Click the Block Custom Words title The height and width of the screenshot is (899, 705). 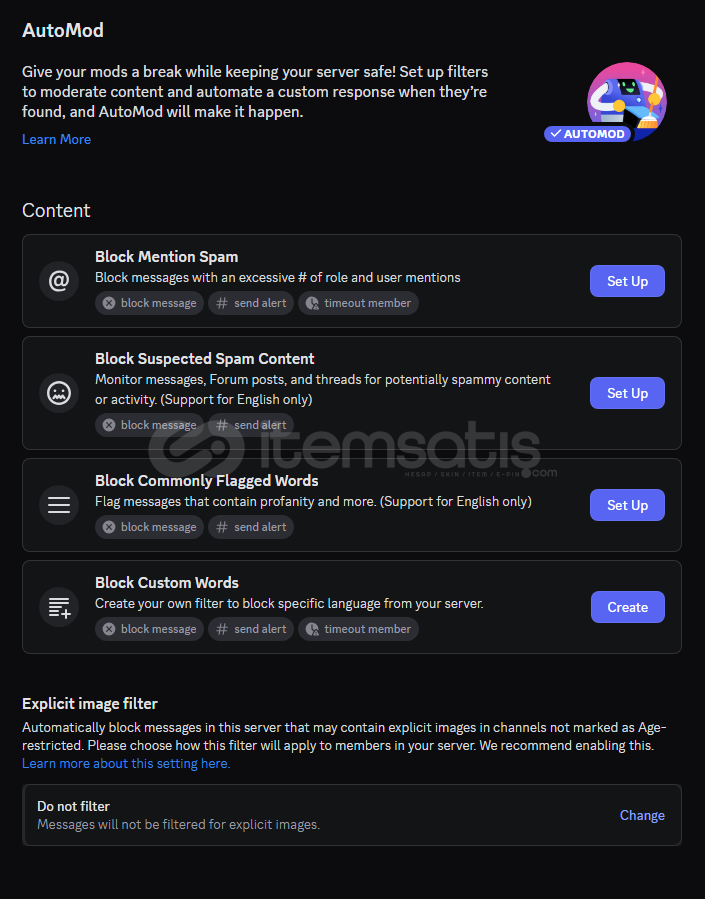pos(167,583)
